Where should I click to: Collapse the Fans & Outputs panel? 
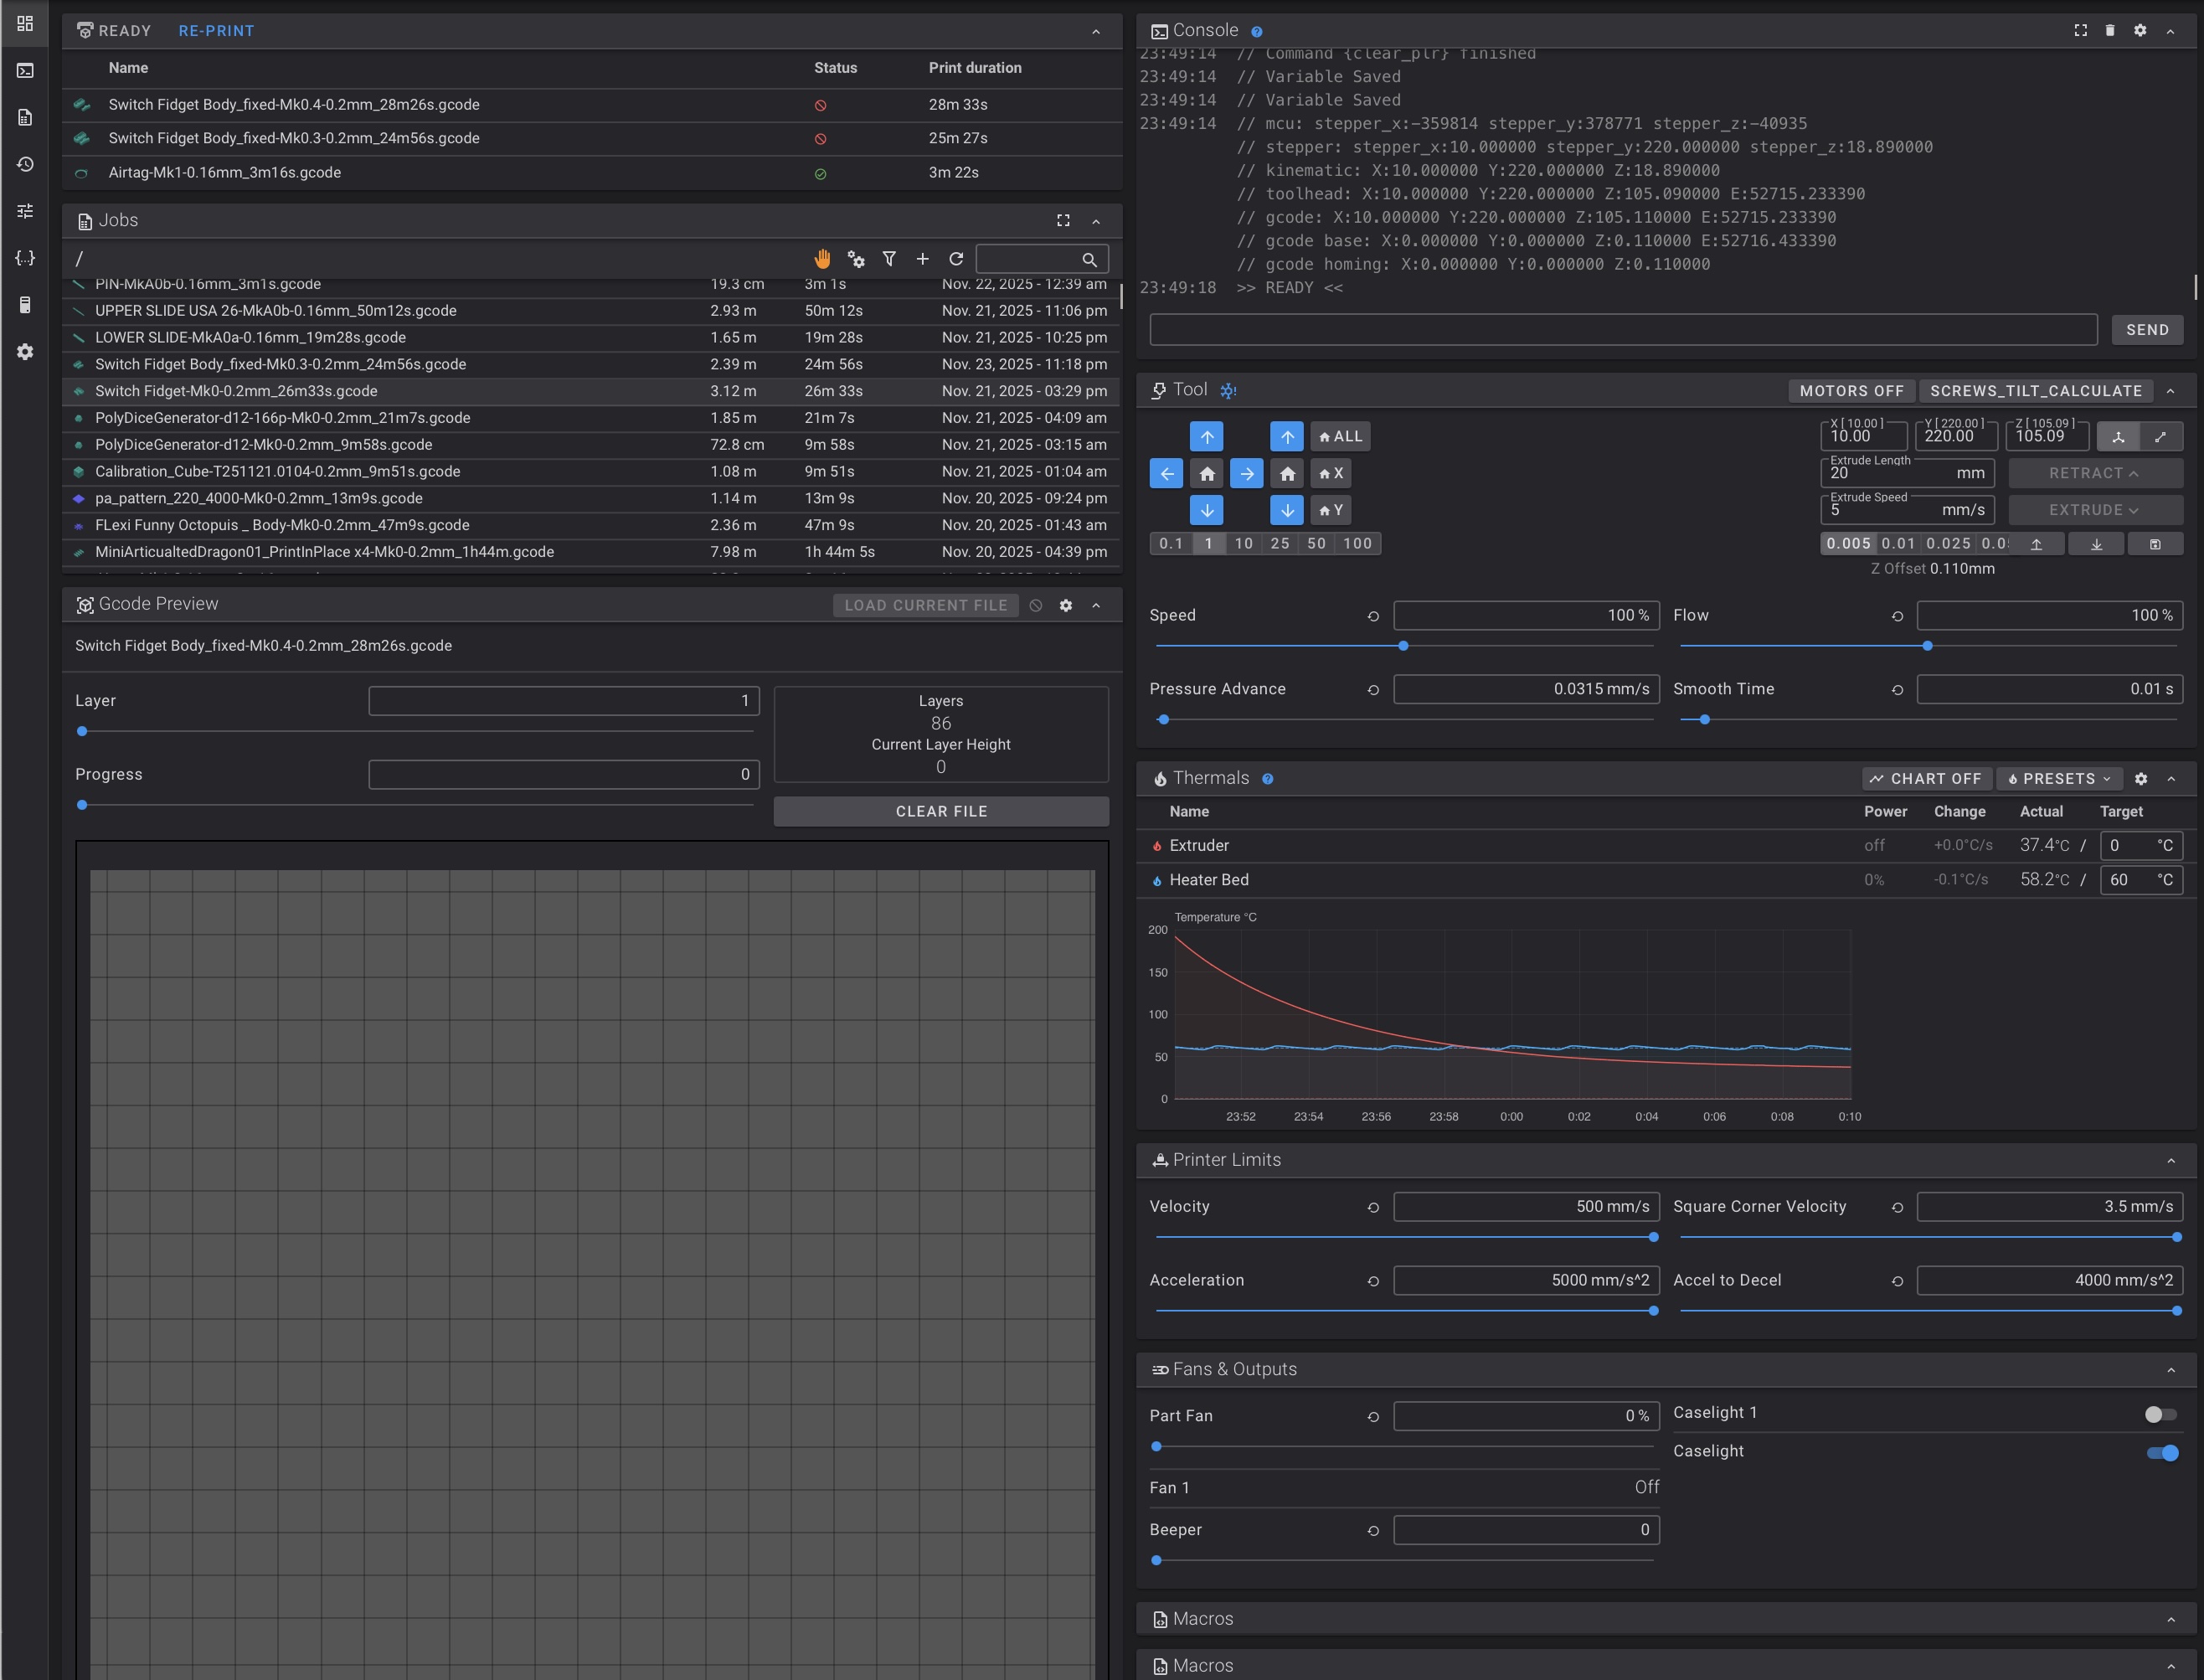click(x=2171, y=1370)
